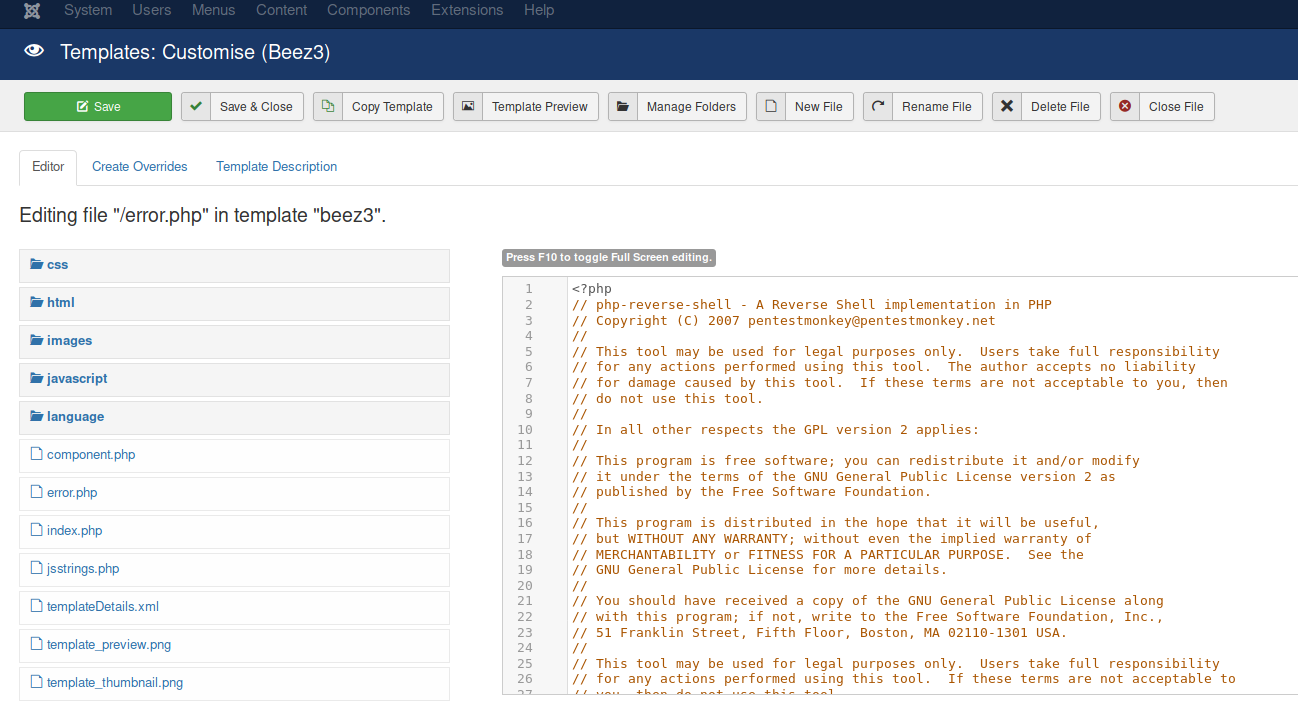The image size is (1298, 713).
Task: Open the images folder in tree
Action: (69, 341)
